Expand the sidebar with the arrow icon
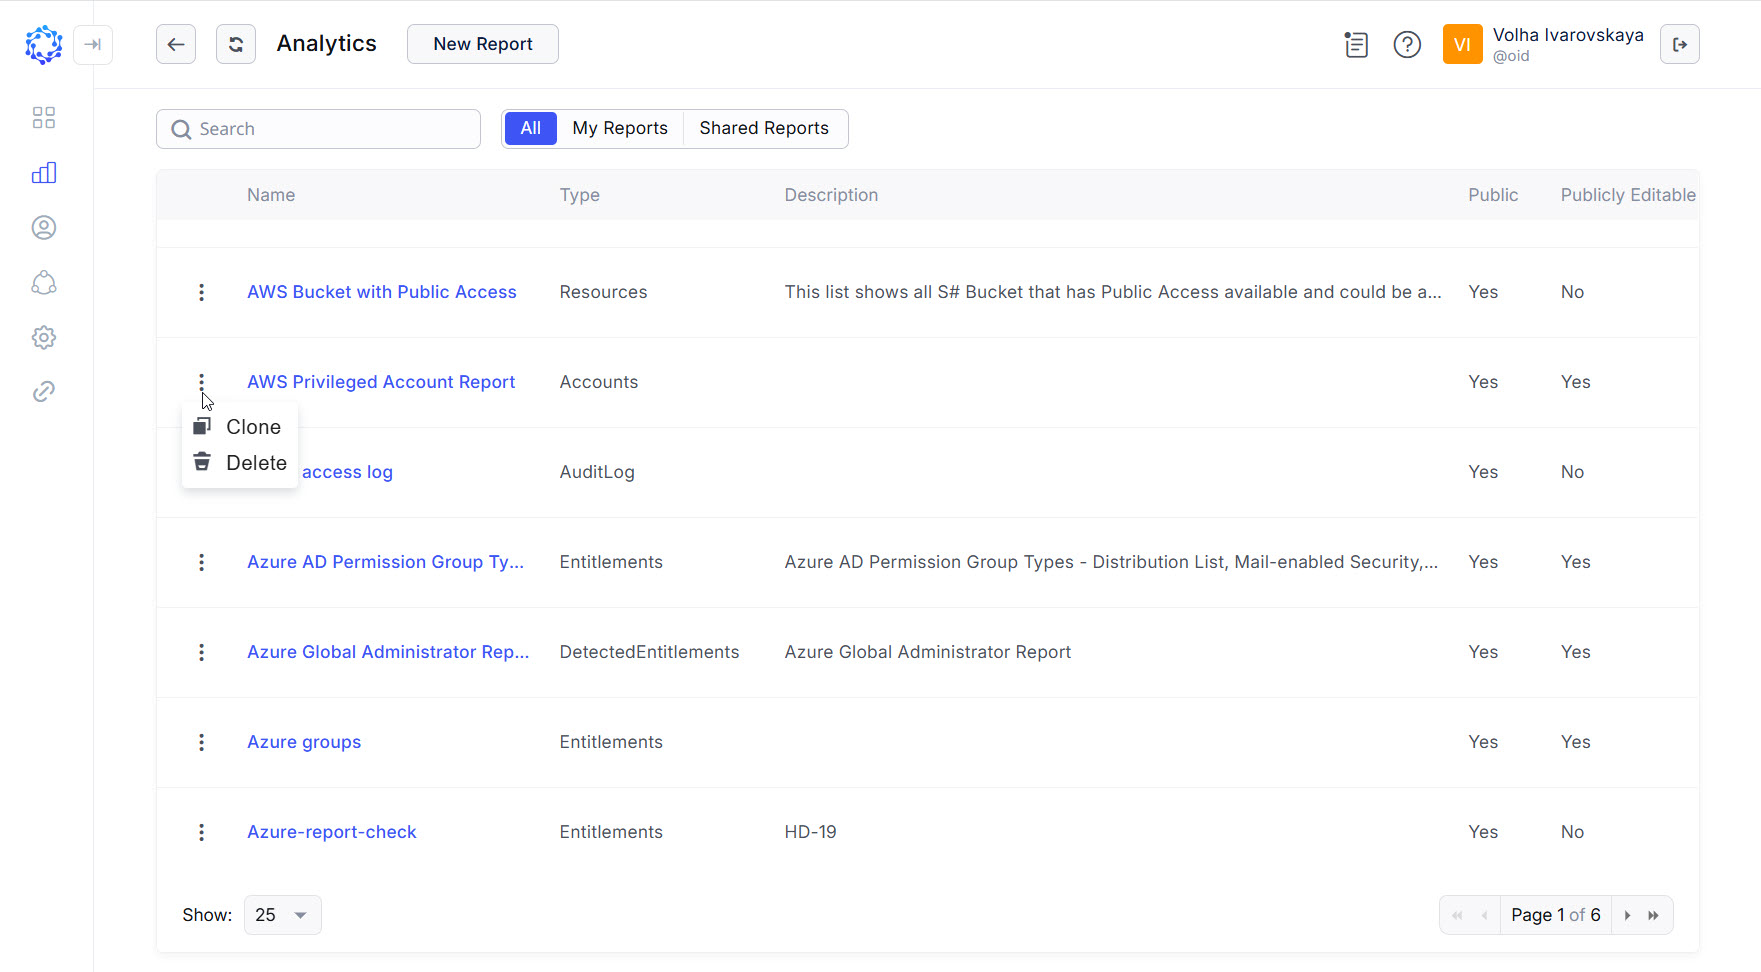The height and width of the screenshot is (972, 1761). click(93, 44)
